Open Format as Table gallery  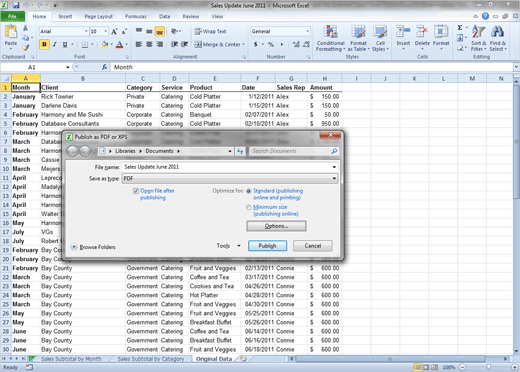[x=358, y=38]
